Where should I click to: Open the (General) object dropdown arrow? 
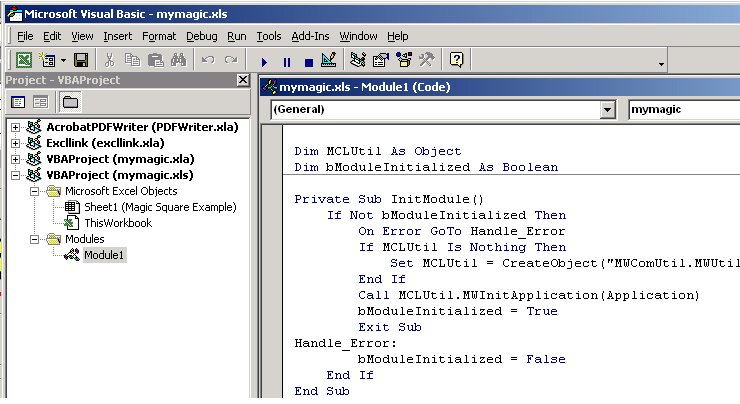pos(607,110)
